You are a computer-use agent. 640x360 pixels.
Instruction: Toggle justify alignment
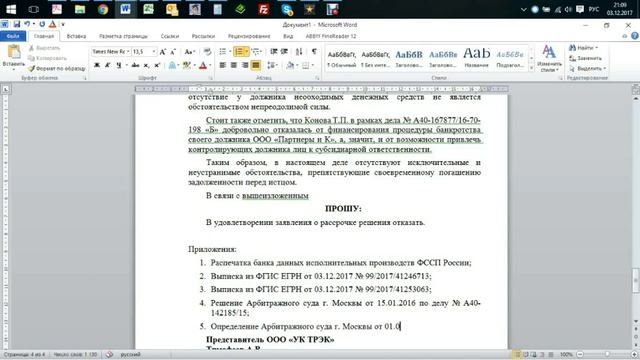click(256, 65)
